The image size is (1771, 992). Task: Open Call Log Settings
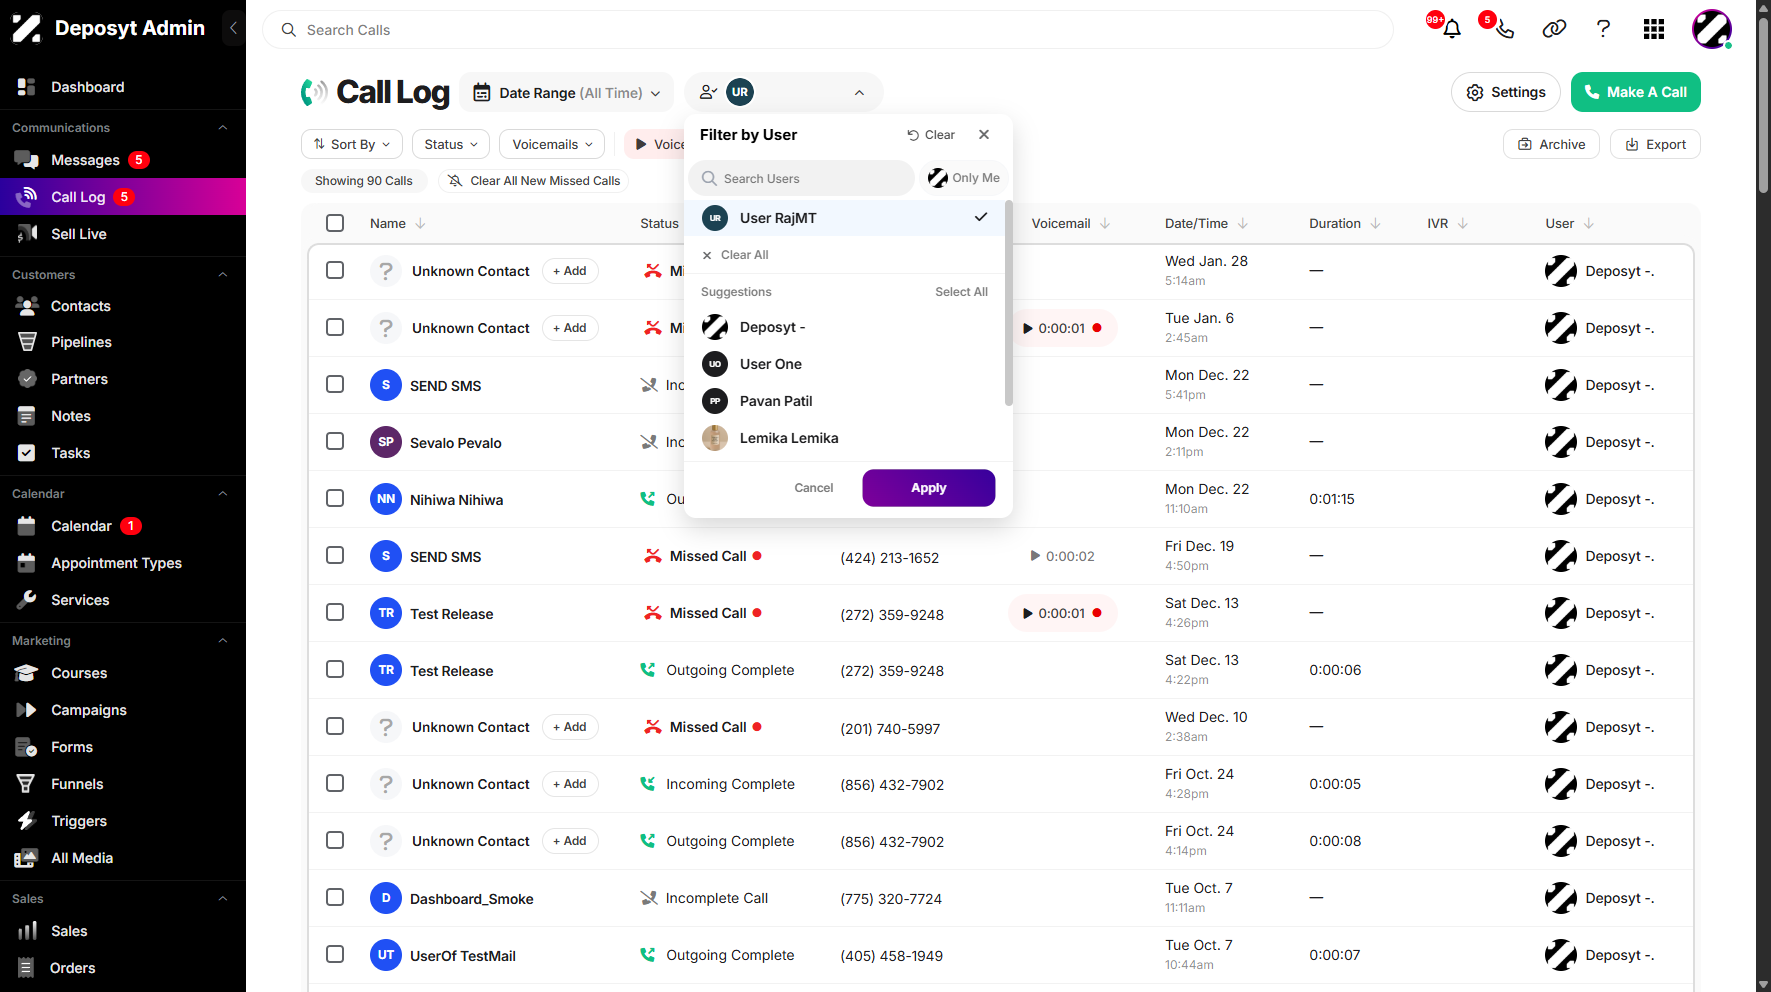pos(1505,92)
